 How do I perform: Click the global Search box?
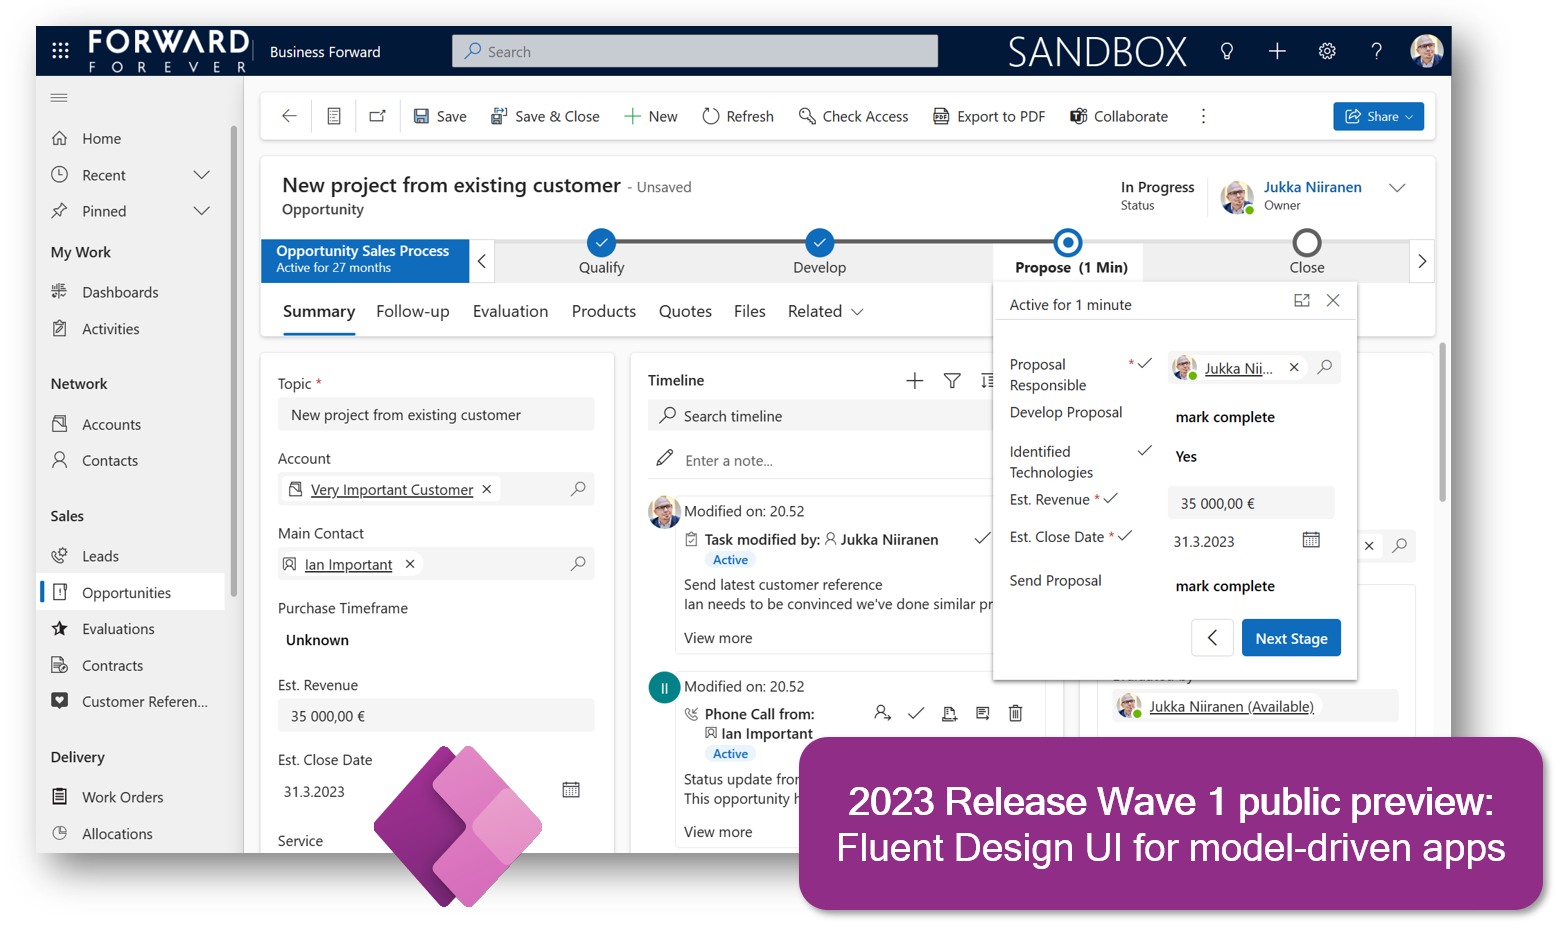click(x=695, y=51)
